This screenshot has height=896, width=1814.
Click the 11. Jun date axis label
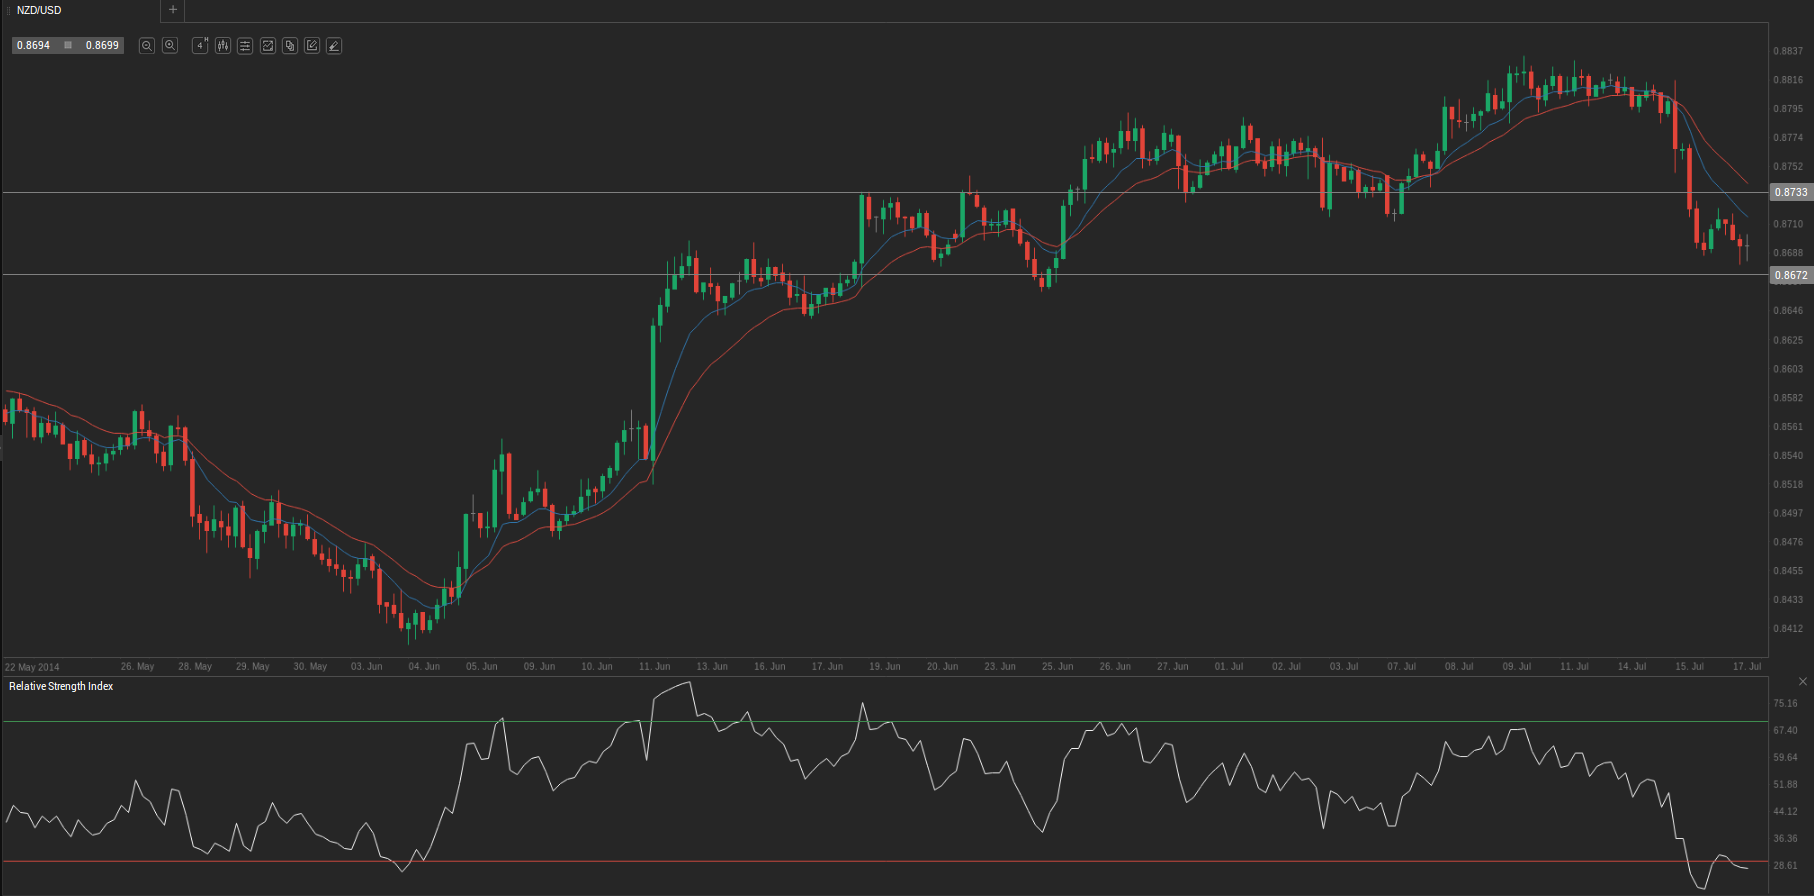[655, 667]
